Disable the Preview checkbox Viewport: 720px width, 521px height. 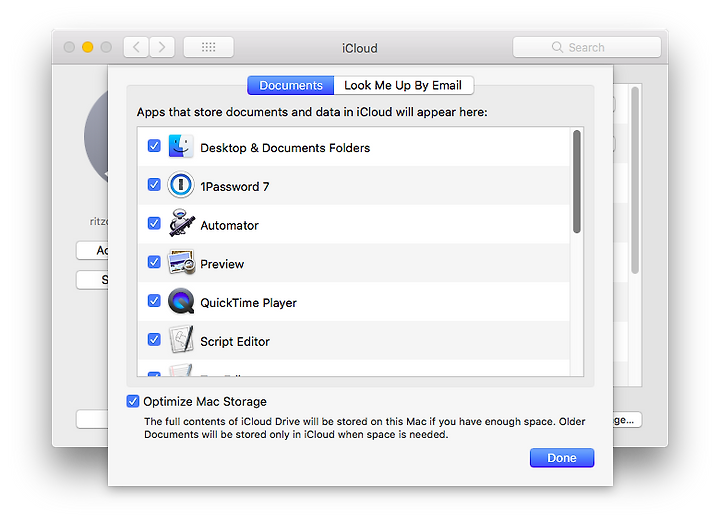[154, 262]
